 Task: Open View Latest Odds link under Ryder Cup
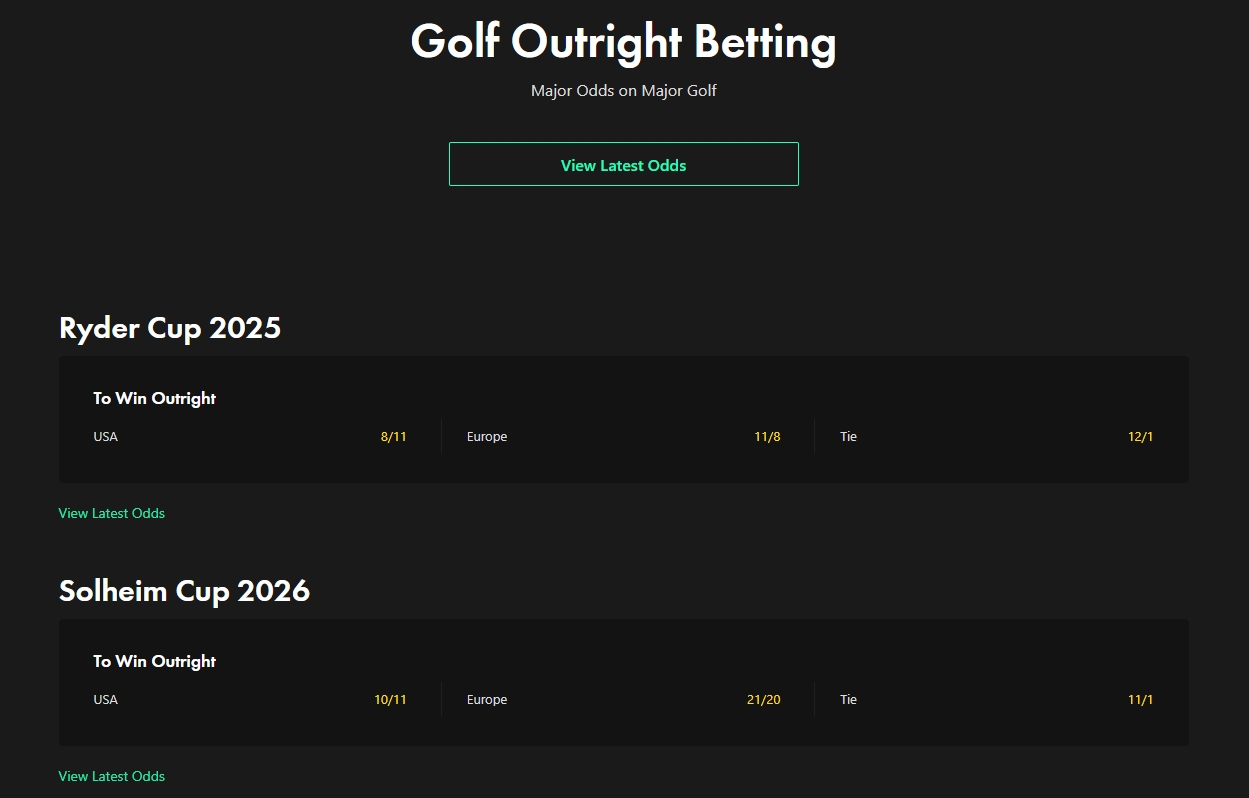pyautogui.click(x=112, y=513)
